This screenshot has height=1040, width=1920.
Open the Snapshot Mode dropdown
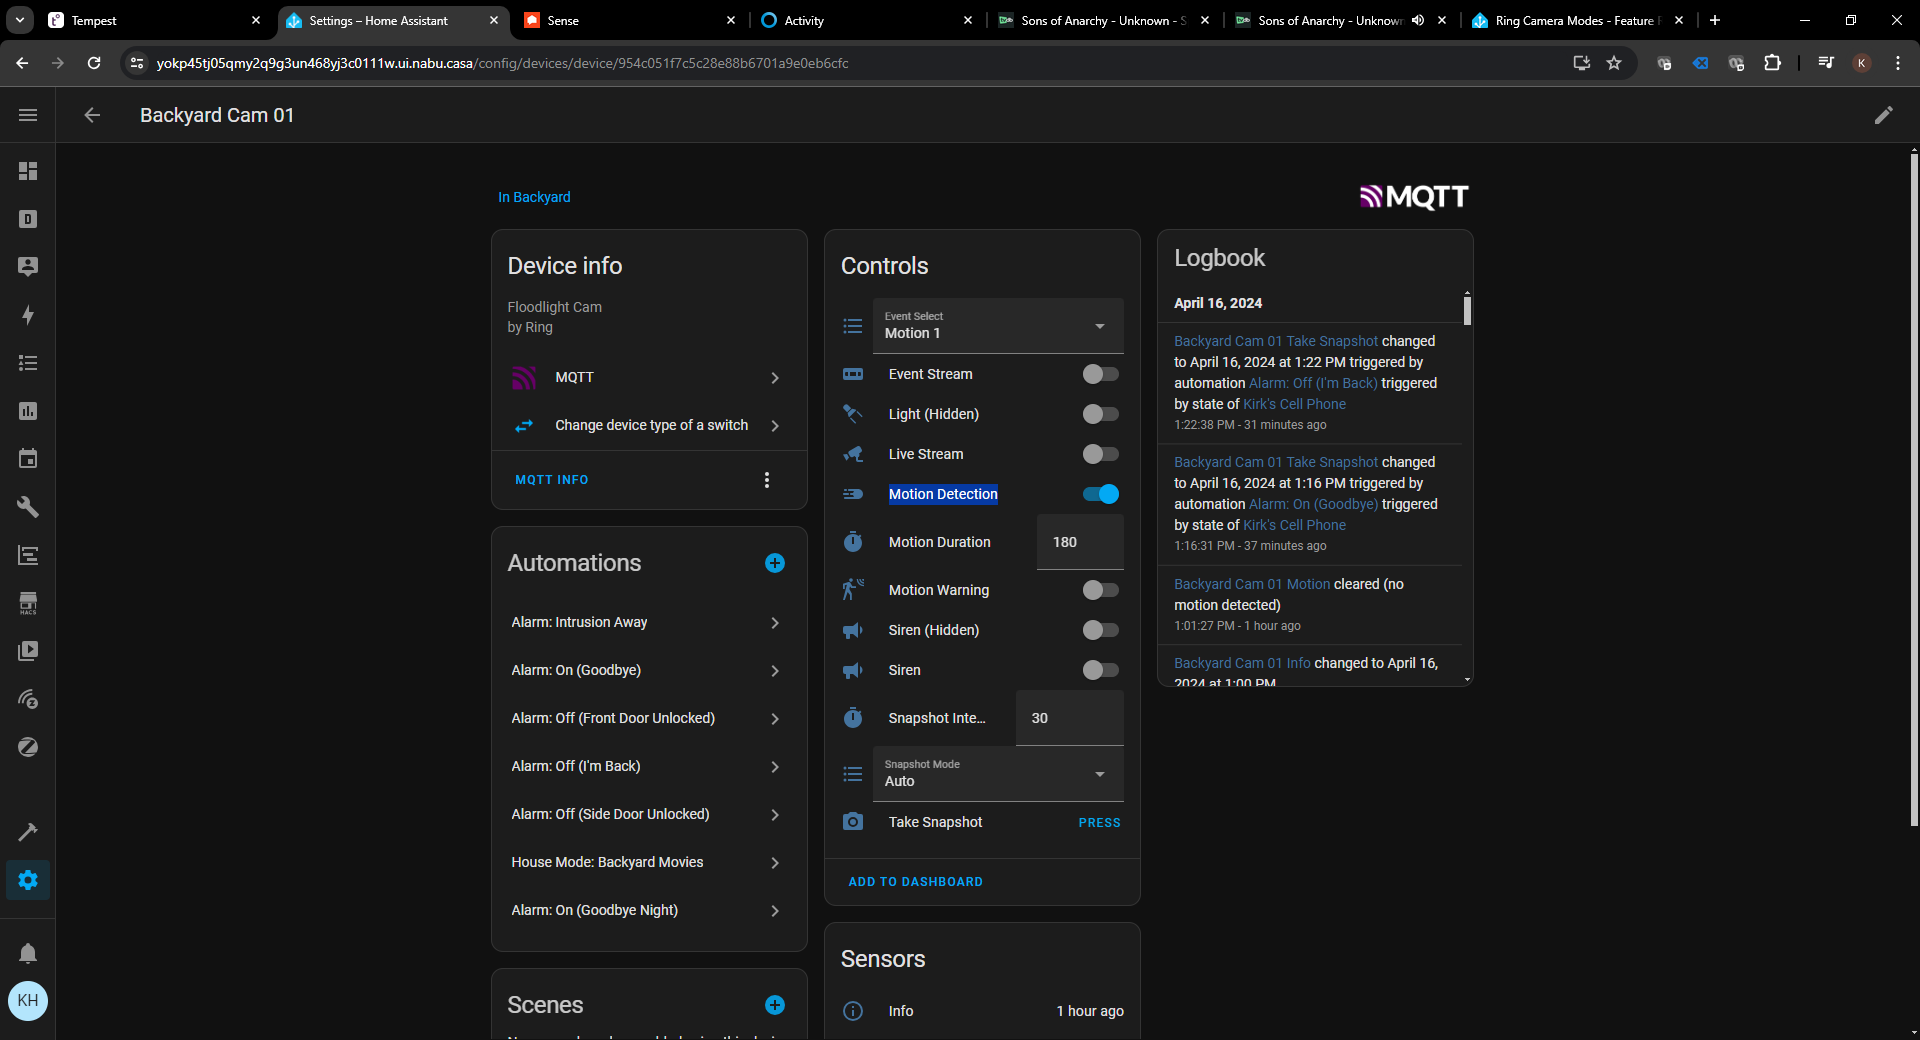pyautogui.click(x=997, y=774)
